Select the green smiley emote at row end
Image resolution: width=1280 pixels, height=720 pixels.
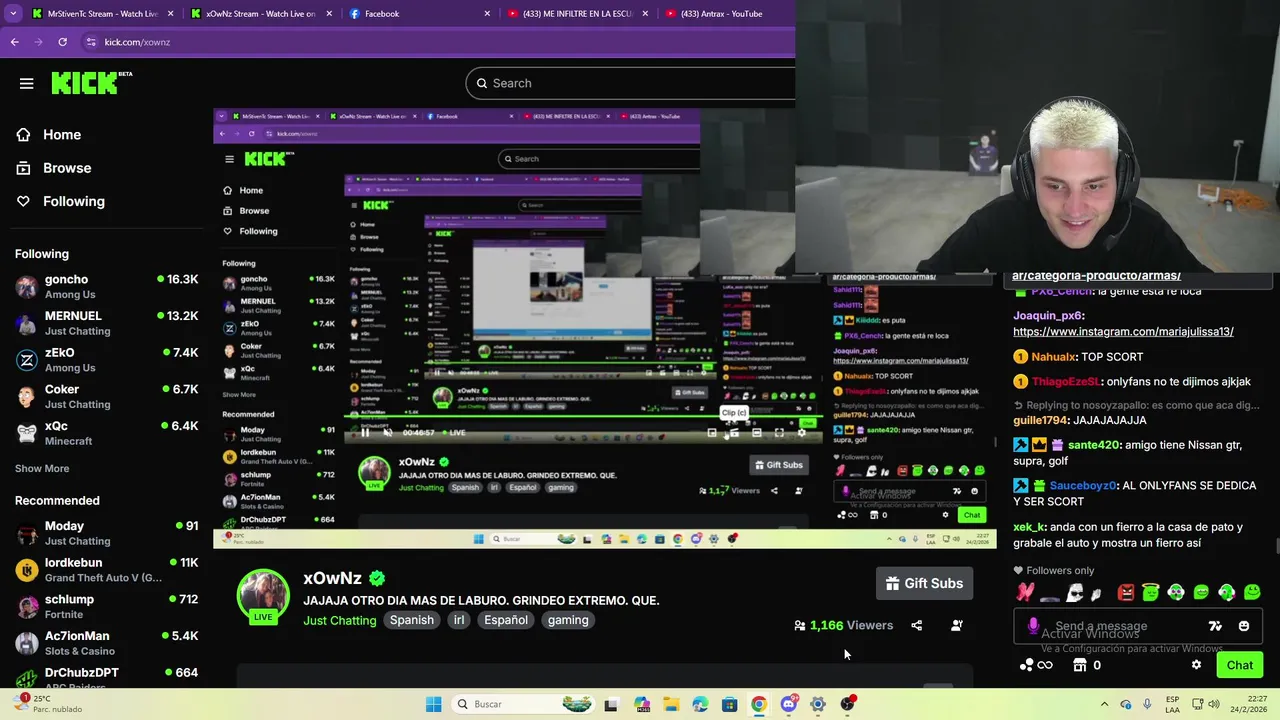[x=1252, y=592]
